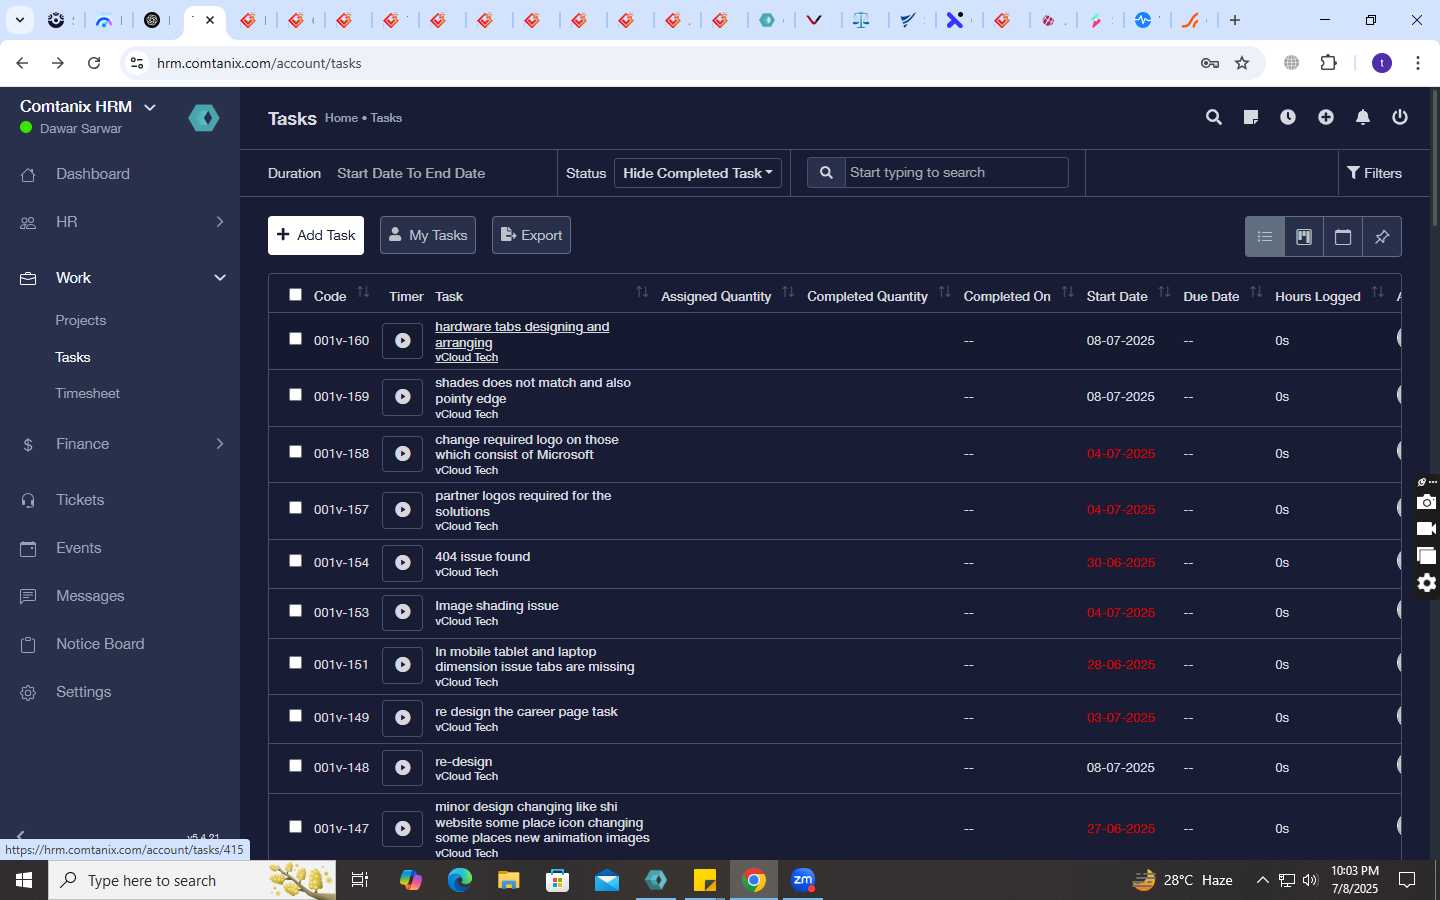
Task: Switch to kanban board view icon
Action: [x=1304, y=237]
